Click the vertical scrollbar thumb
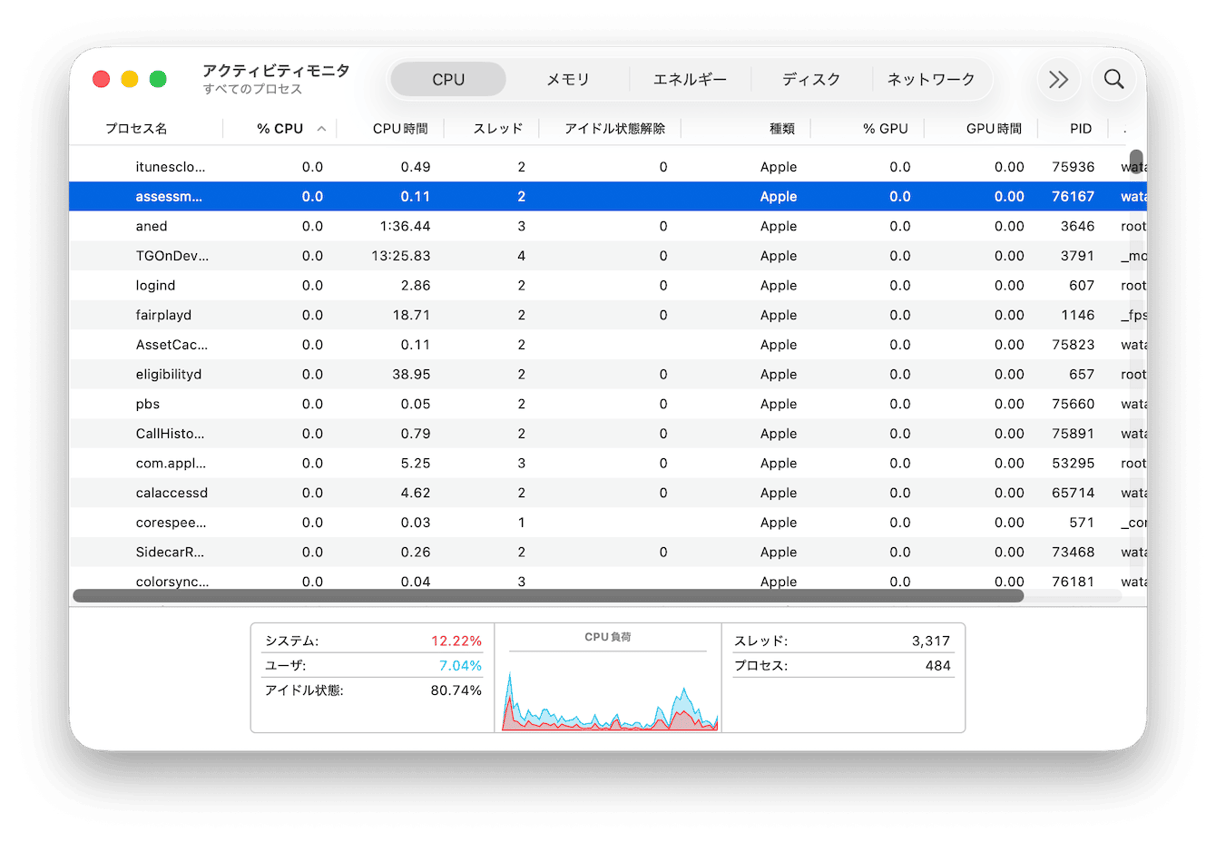The width and height of the screenshot is (1216, 842). pos(1136,163)
